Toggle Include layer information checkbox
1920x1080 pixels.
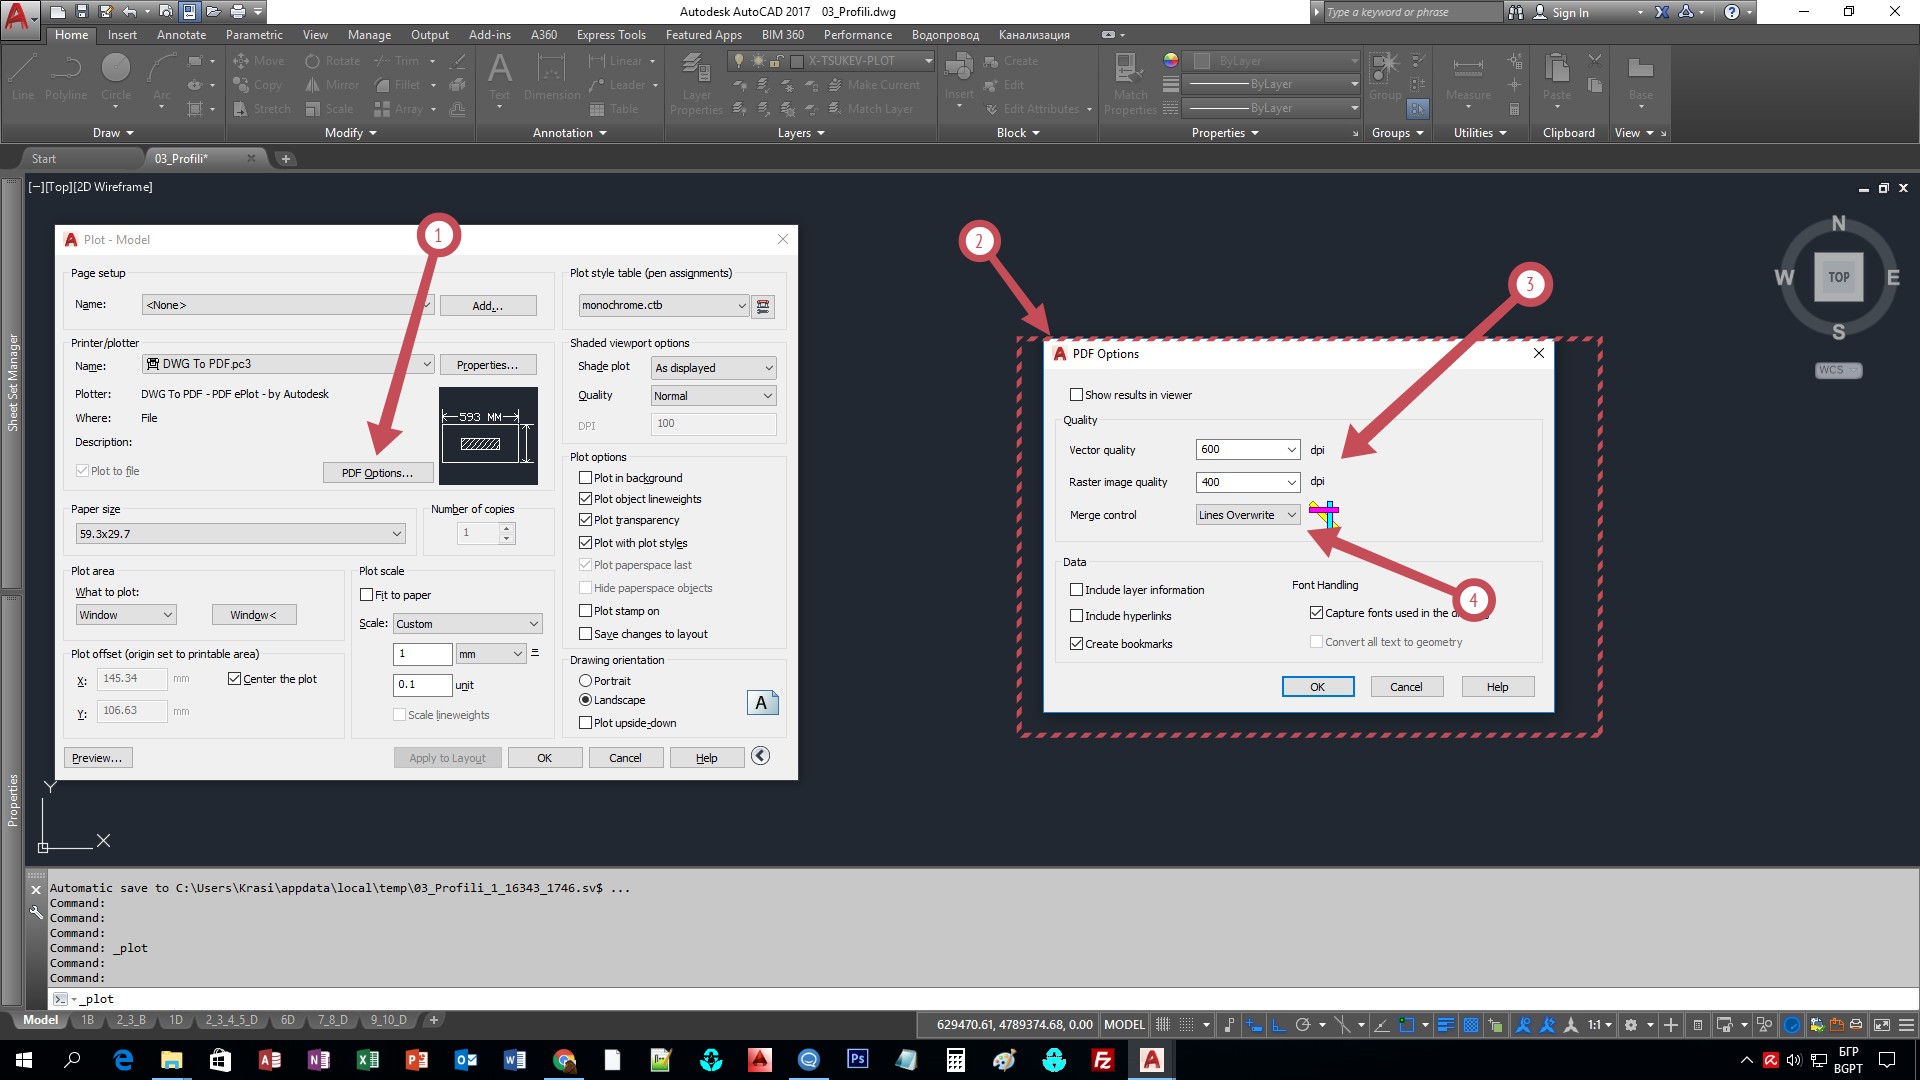click(1076, 590)
